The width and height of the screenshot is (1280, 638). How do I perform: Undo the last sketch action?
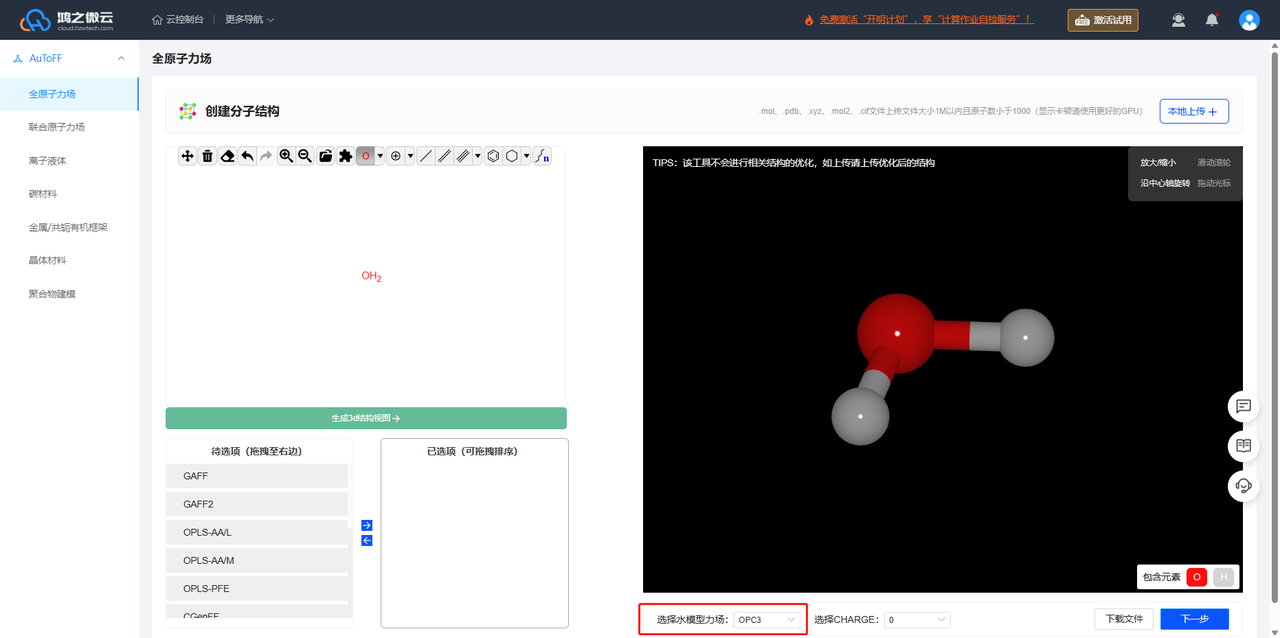coord(247,156)
